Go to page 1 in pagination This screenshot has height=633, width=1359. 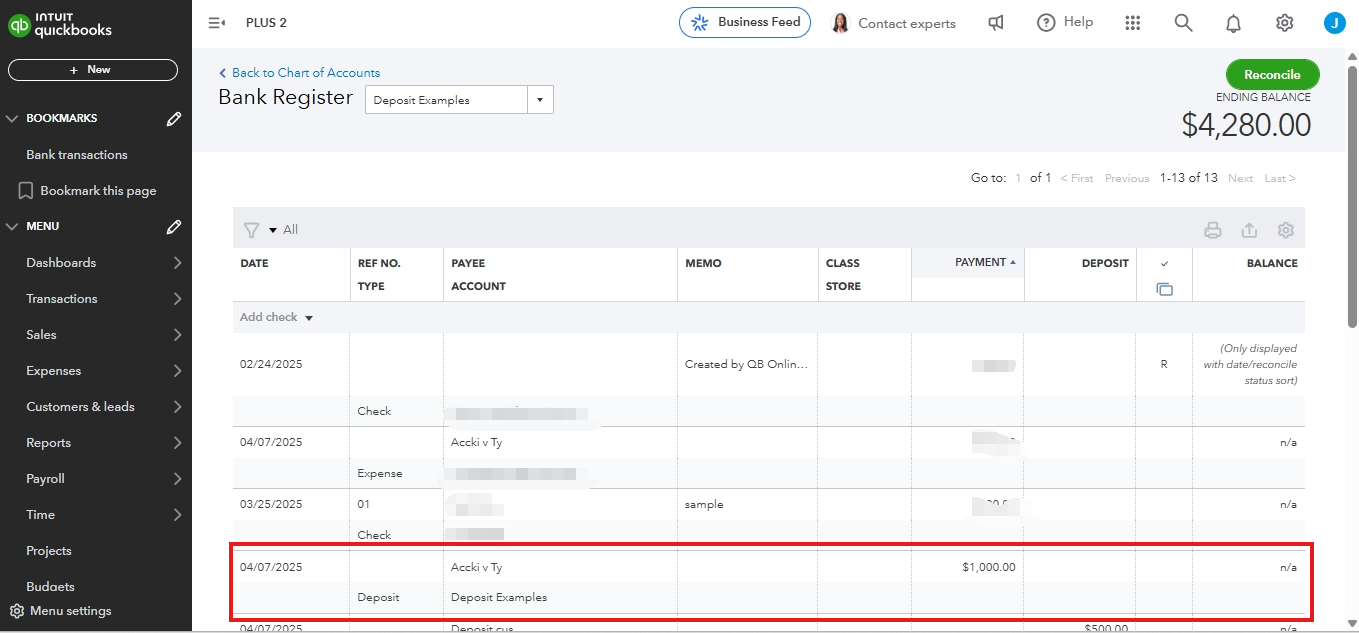(1018, 178)
